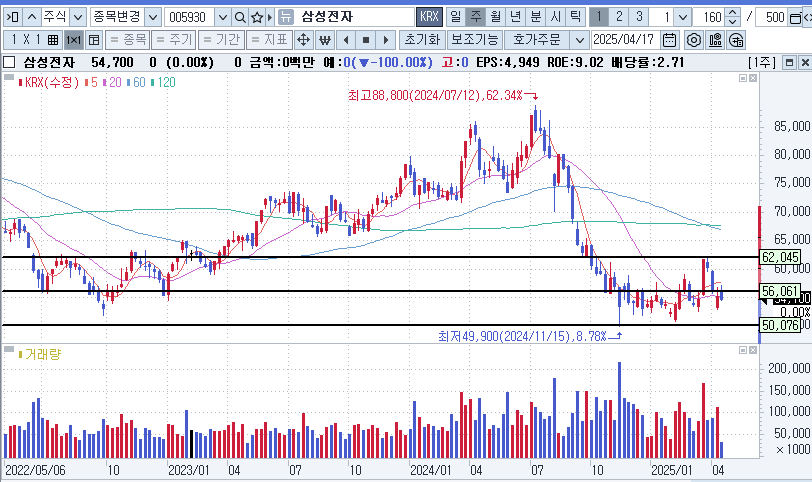Viewport: 812px width, 482px height.
Task: Select preset 1 button
Action: click(599, 17)
